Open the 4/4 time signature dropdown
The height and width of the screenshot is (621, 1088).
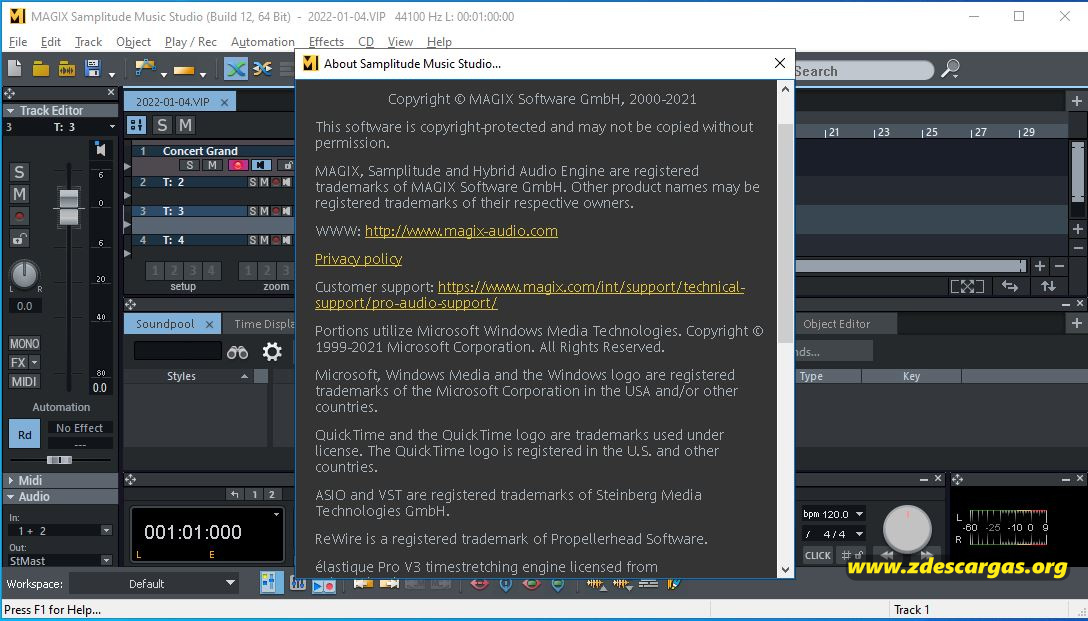click(859, 534)
